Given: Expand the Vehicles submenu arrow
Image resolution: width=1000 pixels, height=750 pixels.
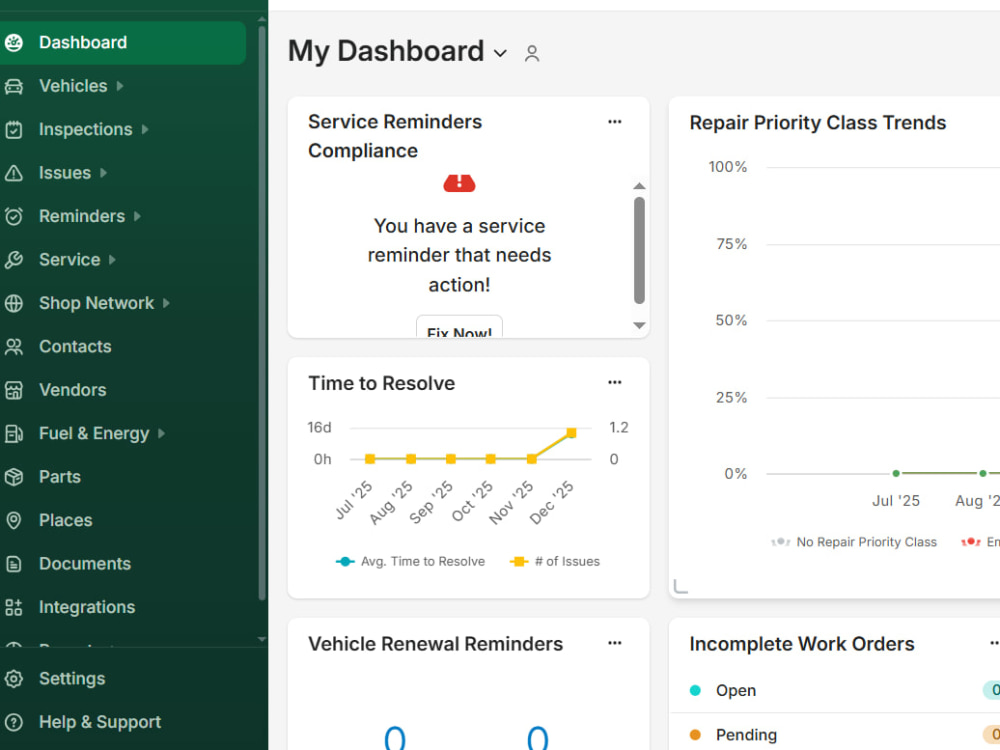Looking at the screenshot, I should pos(120,85).
